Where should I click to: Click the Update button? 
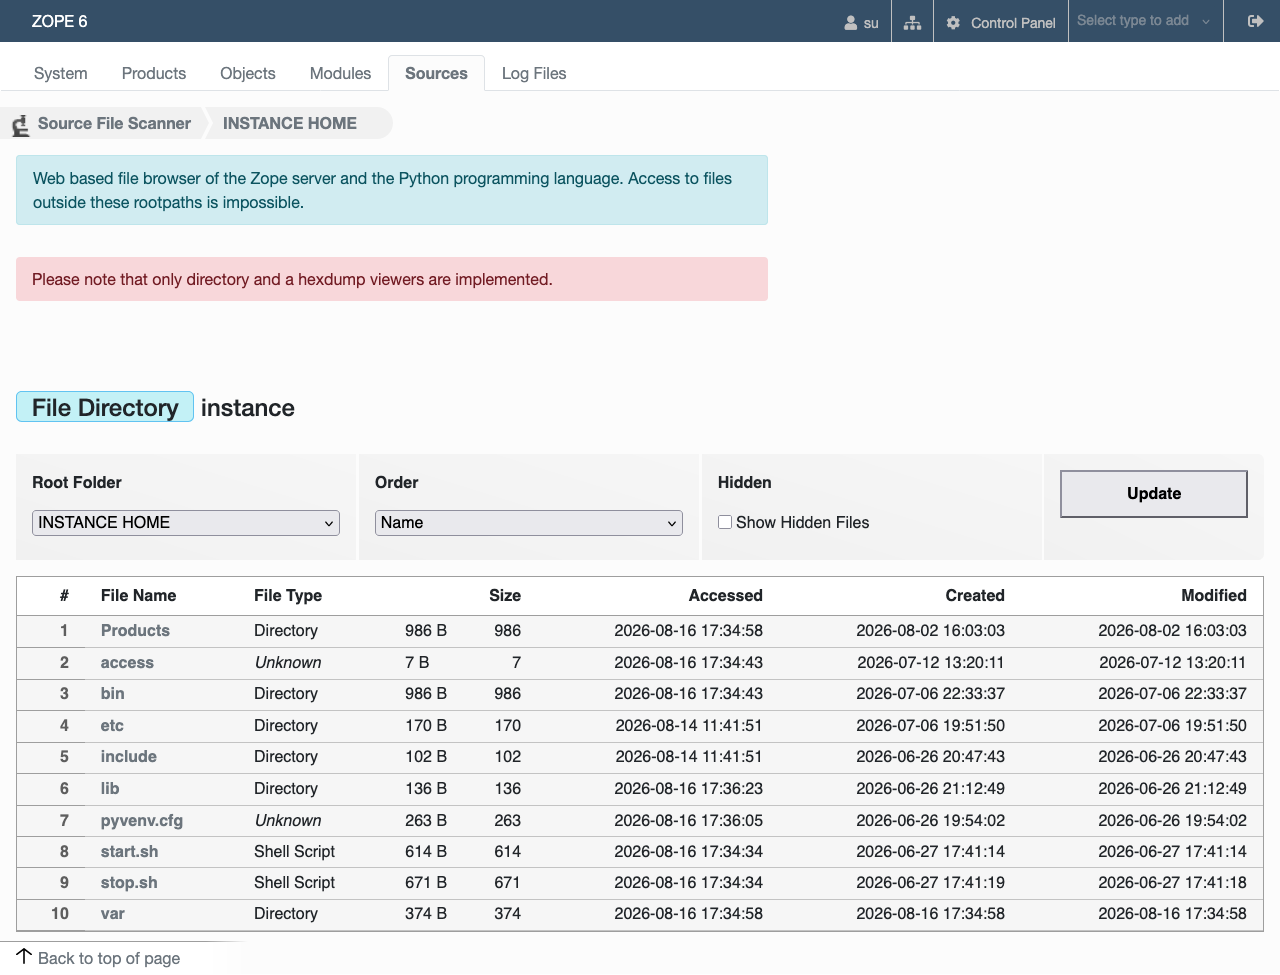point(1154,494)
